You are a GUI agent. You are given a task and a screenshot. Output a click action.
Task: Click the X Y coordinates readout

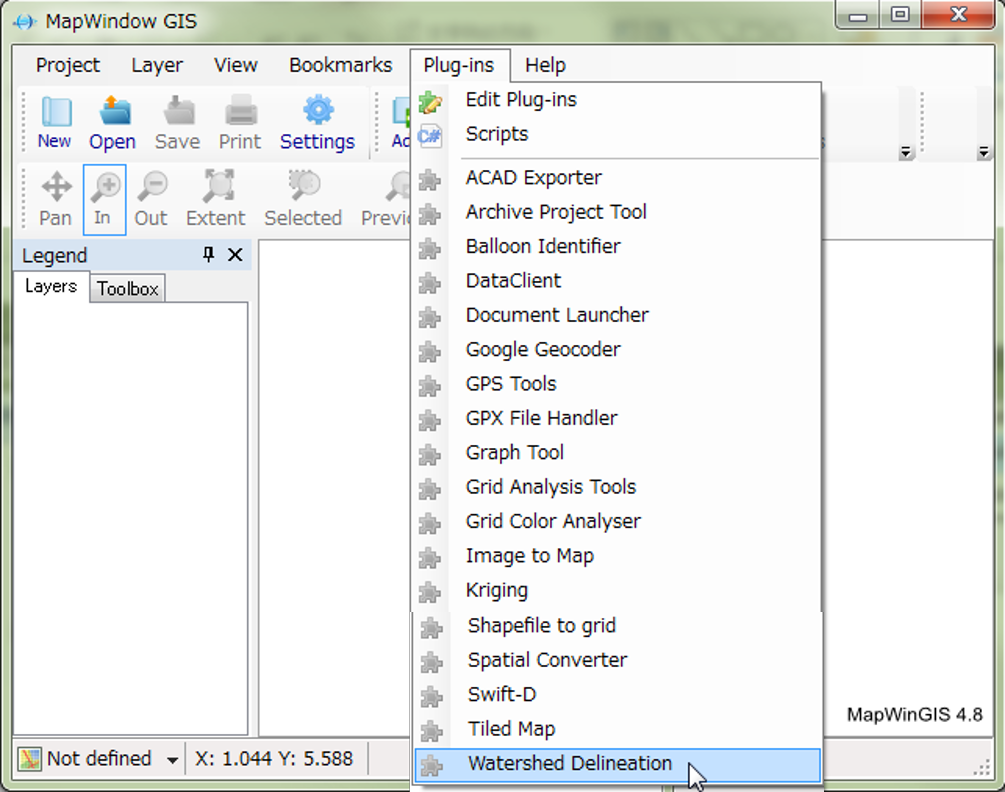pos(274,759)
